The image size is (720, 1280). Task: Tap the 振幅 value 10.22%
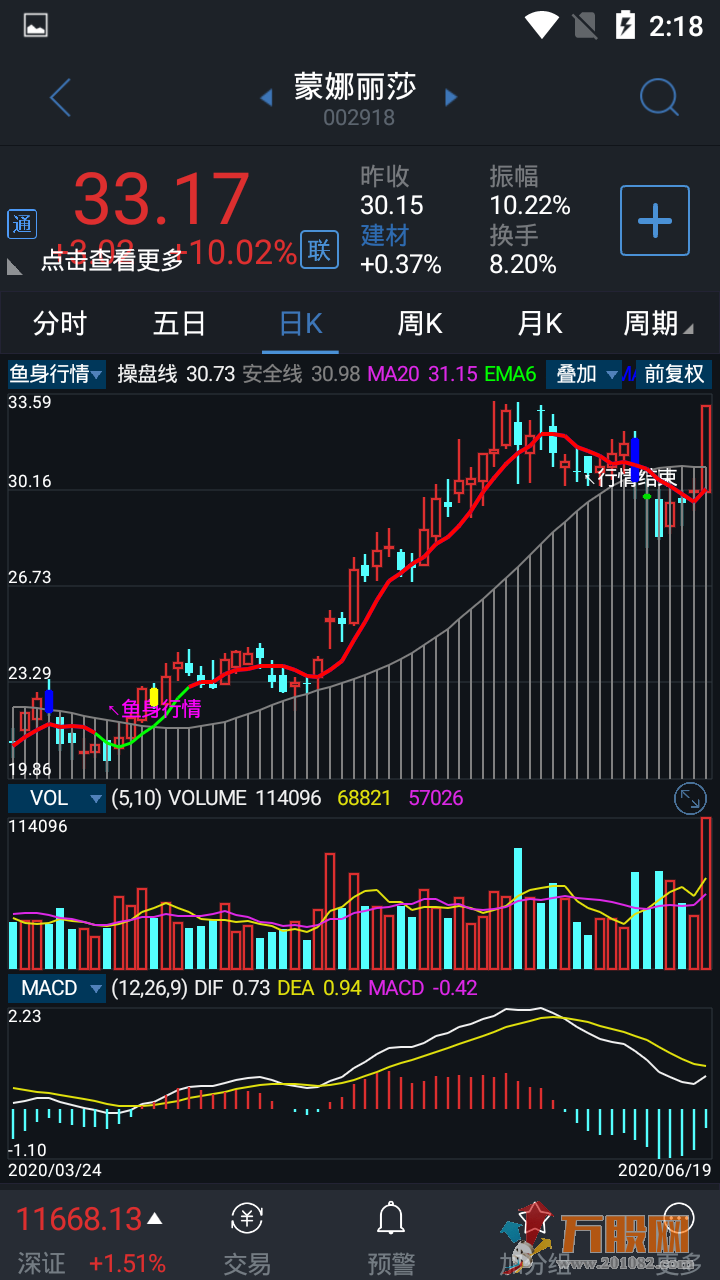point(530,206)
